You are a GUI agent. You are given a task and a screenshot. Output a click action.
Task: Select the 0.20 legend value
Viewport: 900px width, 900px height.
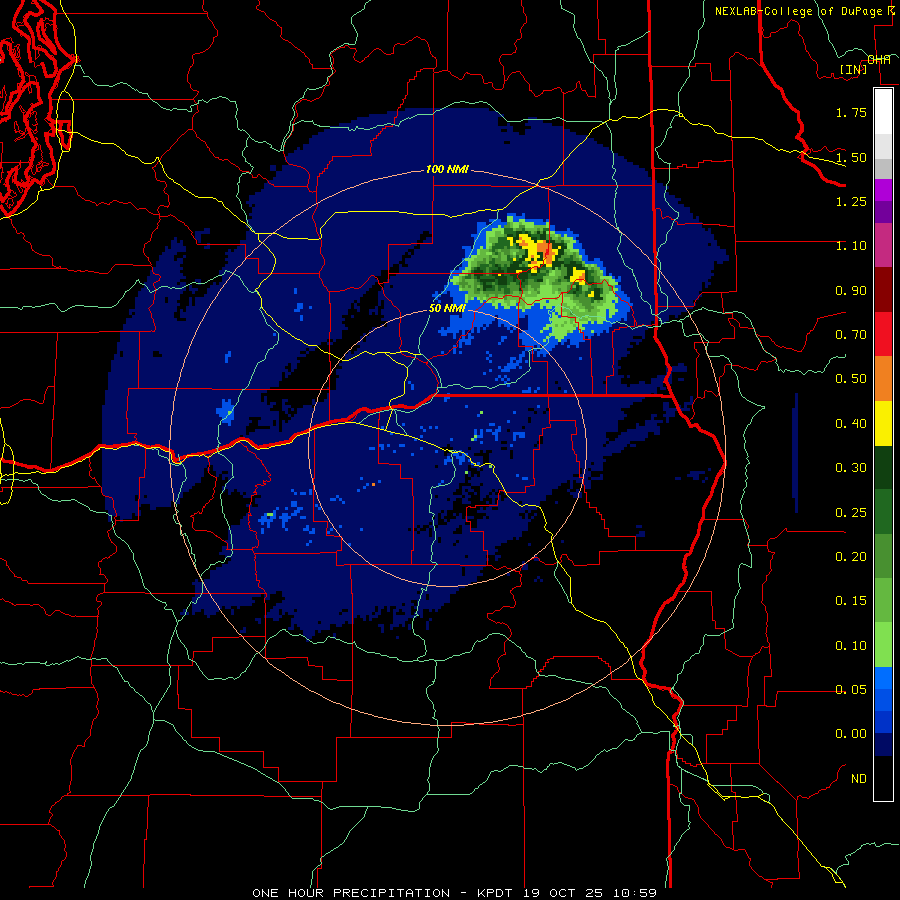coord(851,557)
